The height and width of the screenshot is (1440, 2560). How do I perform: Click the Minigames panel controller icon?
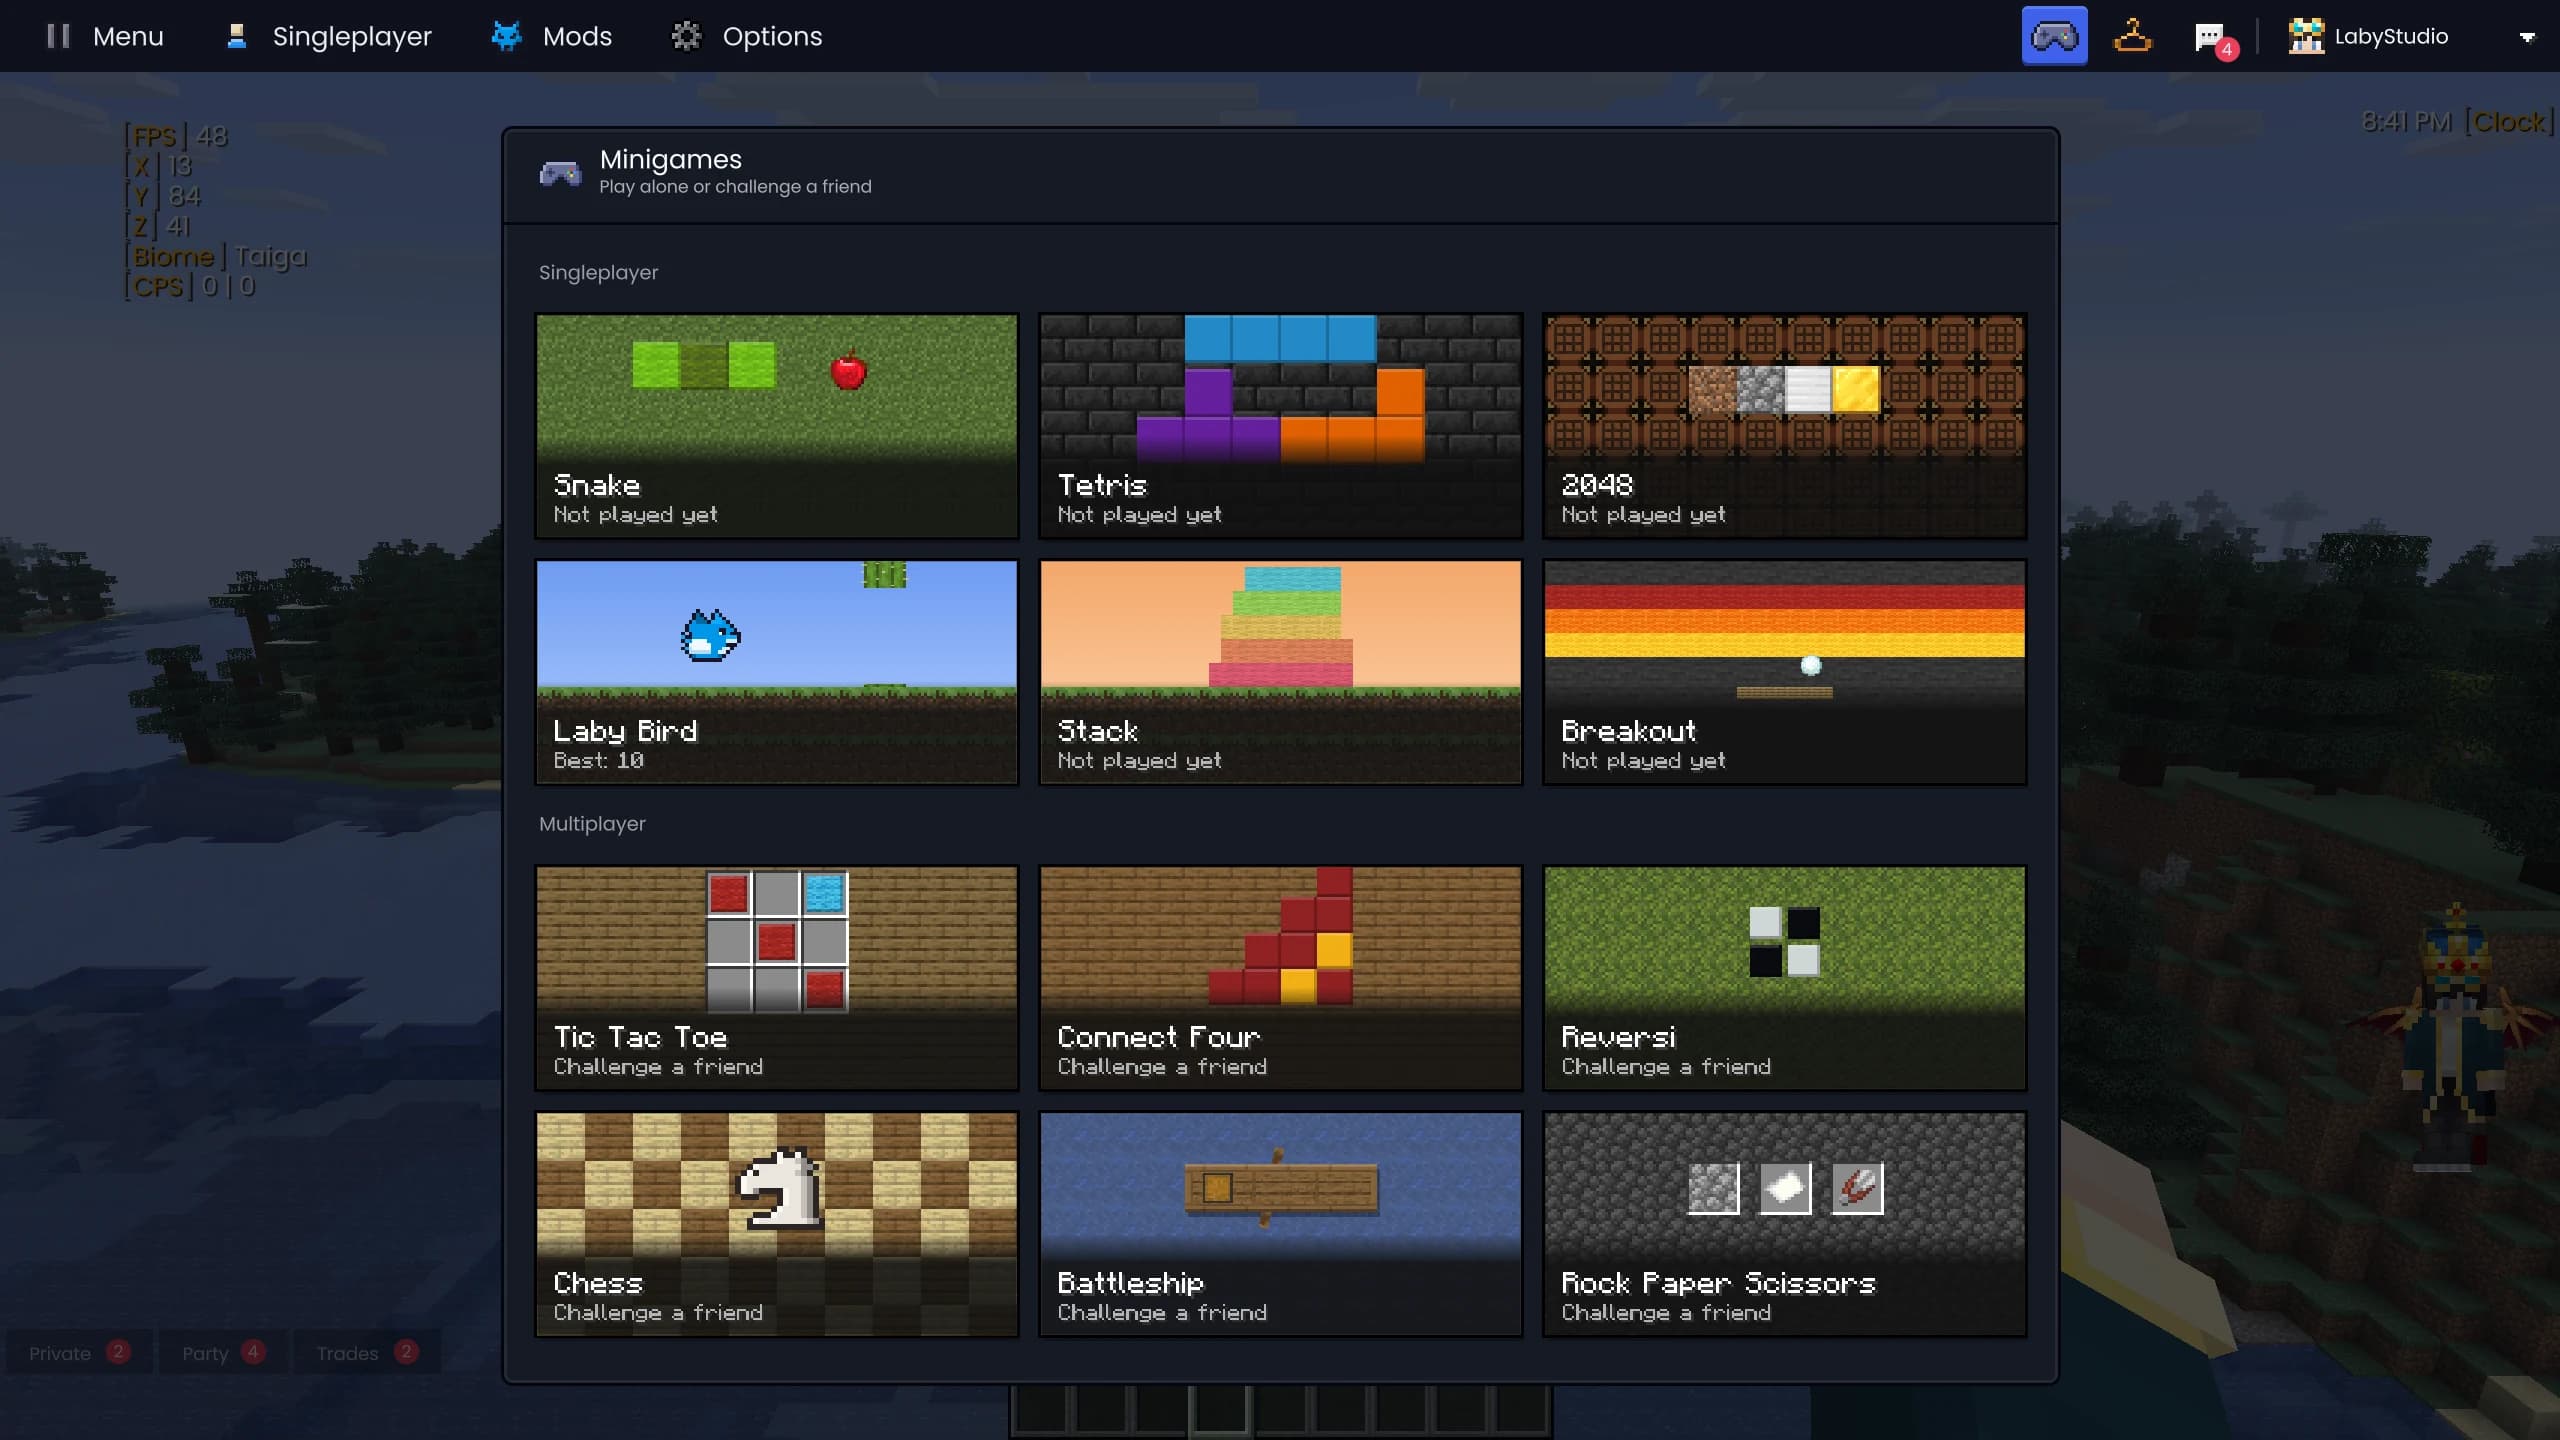click(x=560, y=173)
